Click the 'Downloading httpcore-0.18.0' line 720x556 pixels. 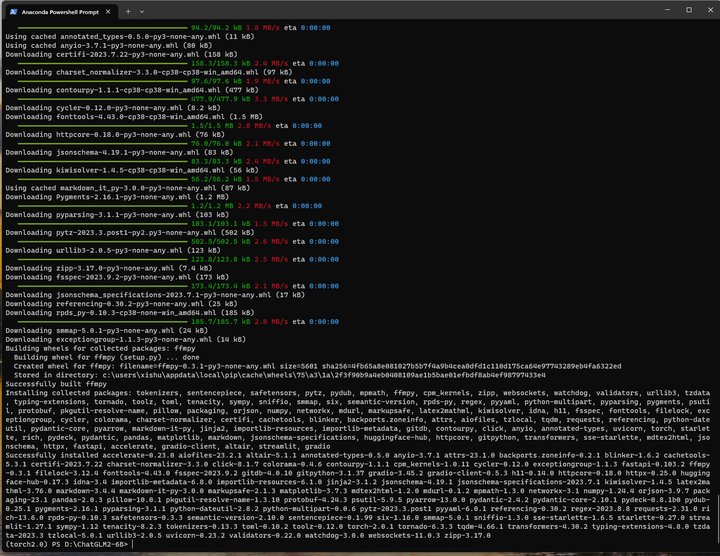pos(115,135)
